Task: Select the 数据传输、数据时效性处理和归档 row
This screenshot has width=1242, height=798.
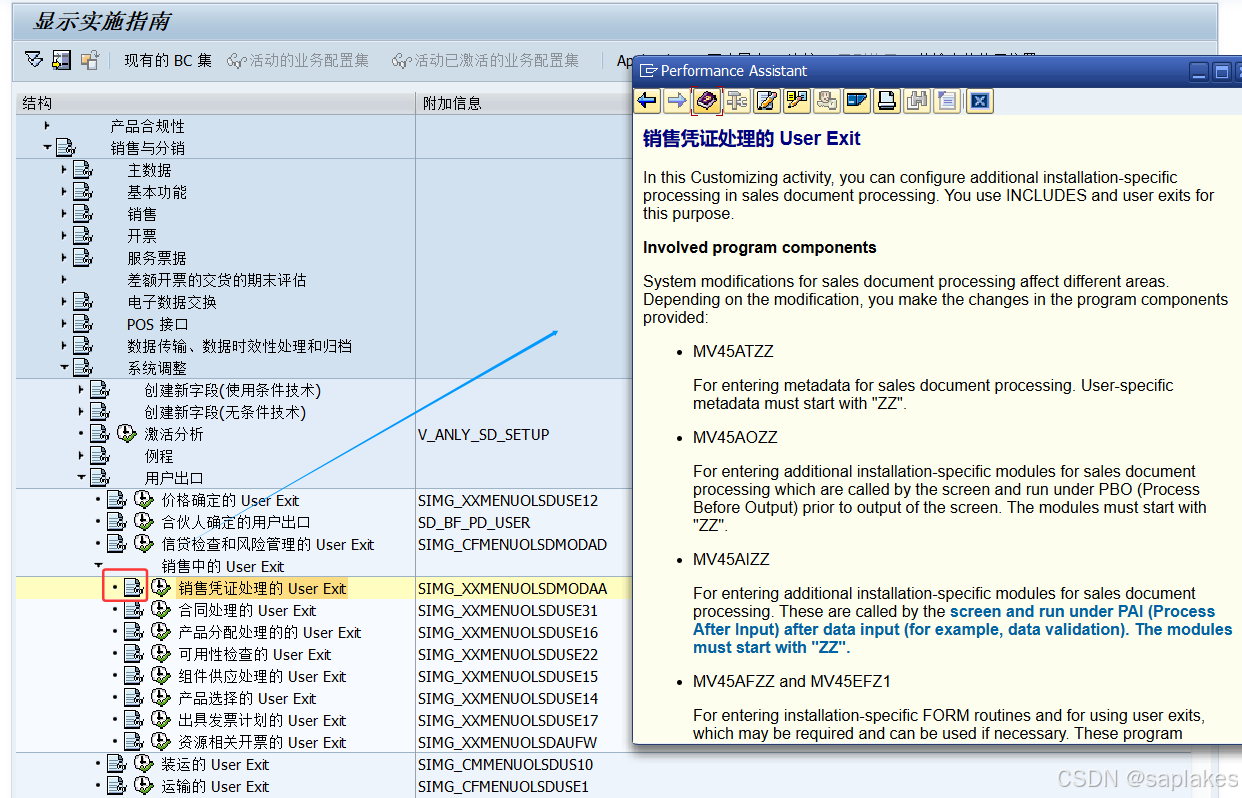Action: [239, 346]
